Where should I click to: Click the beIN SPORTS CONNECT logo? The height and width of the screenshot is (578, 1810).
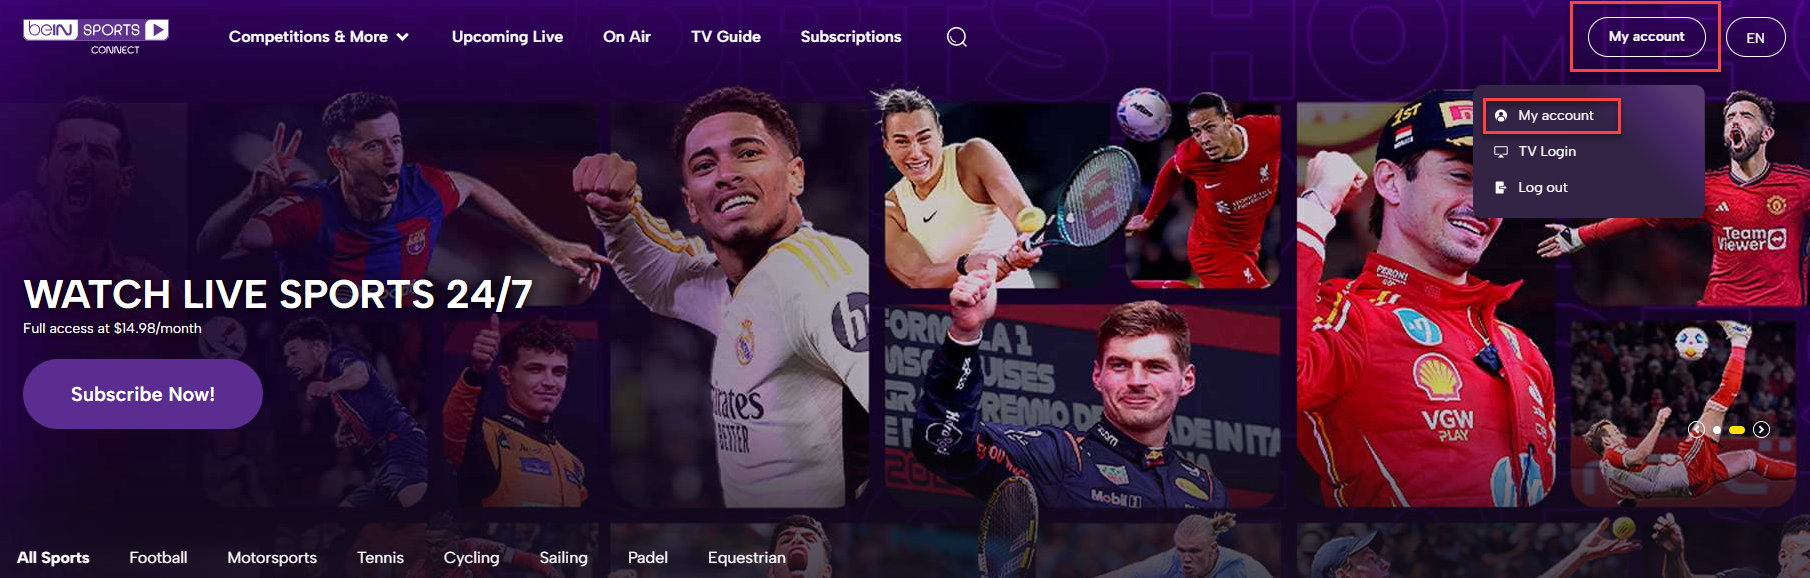point(96,37)
